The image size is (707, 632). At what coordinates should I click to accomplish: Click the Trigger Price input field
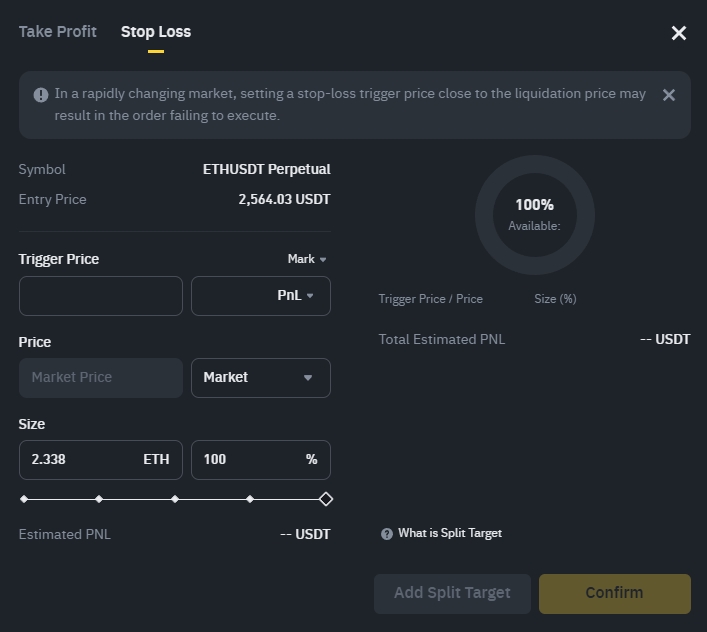tap(101, 296)
